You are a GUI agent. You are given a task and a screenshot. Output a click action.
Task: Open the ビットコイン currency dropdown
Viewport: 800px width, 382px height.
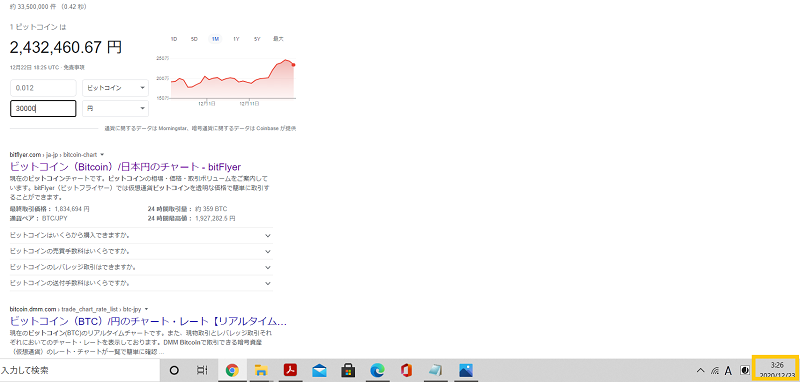pyautogui.click(x=115, y=88)
